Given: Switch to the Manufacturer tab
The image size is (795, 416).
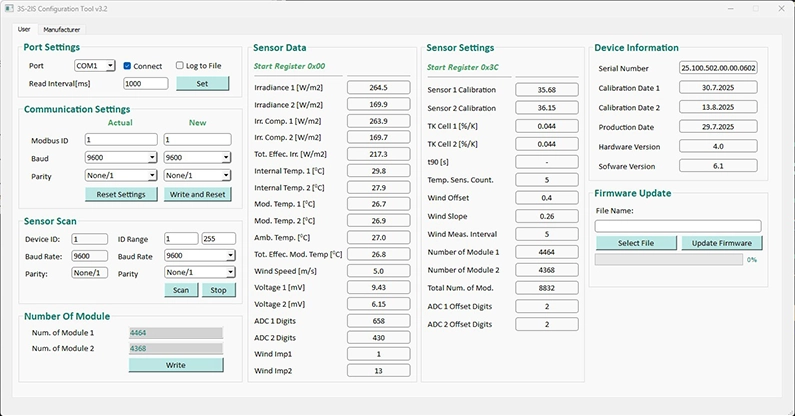Looking at the screenshot, I should coord(61,30).
